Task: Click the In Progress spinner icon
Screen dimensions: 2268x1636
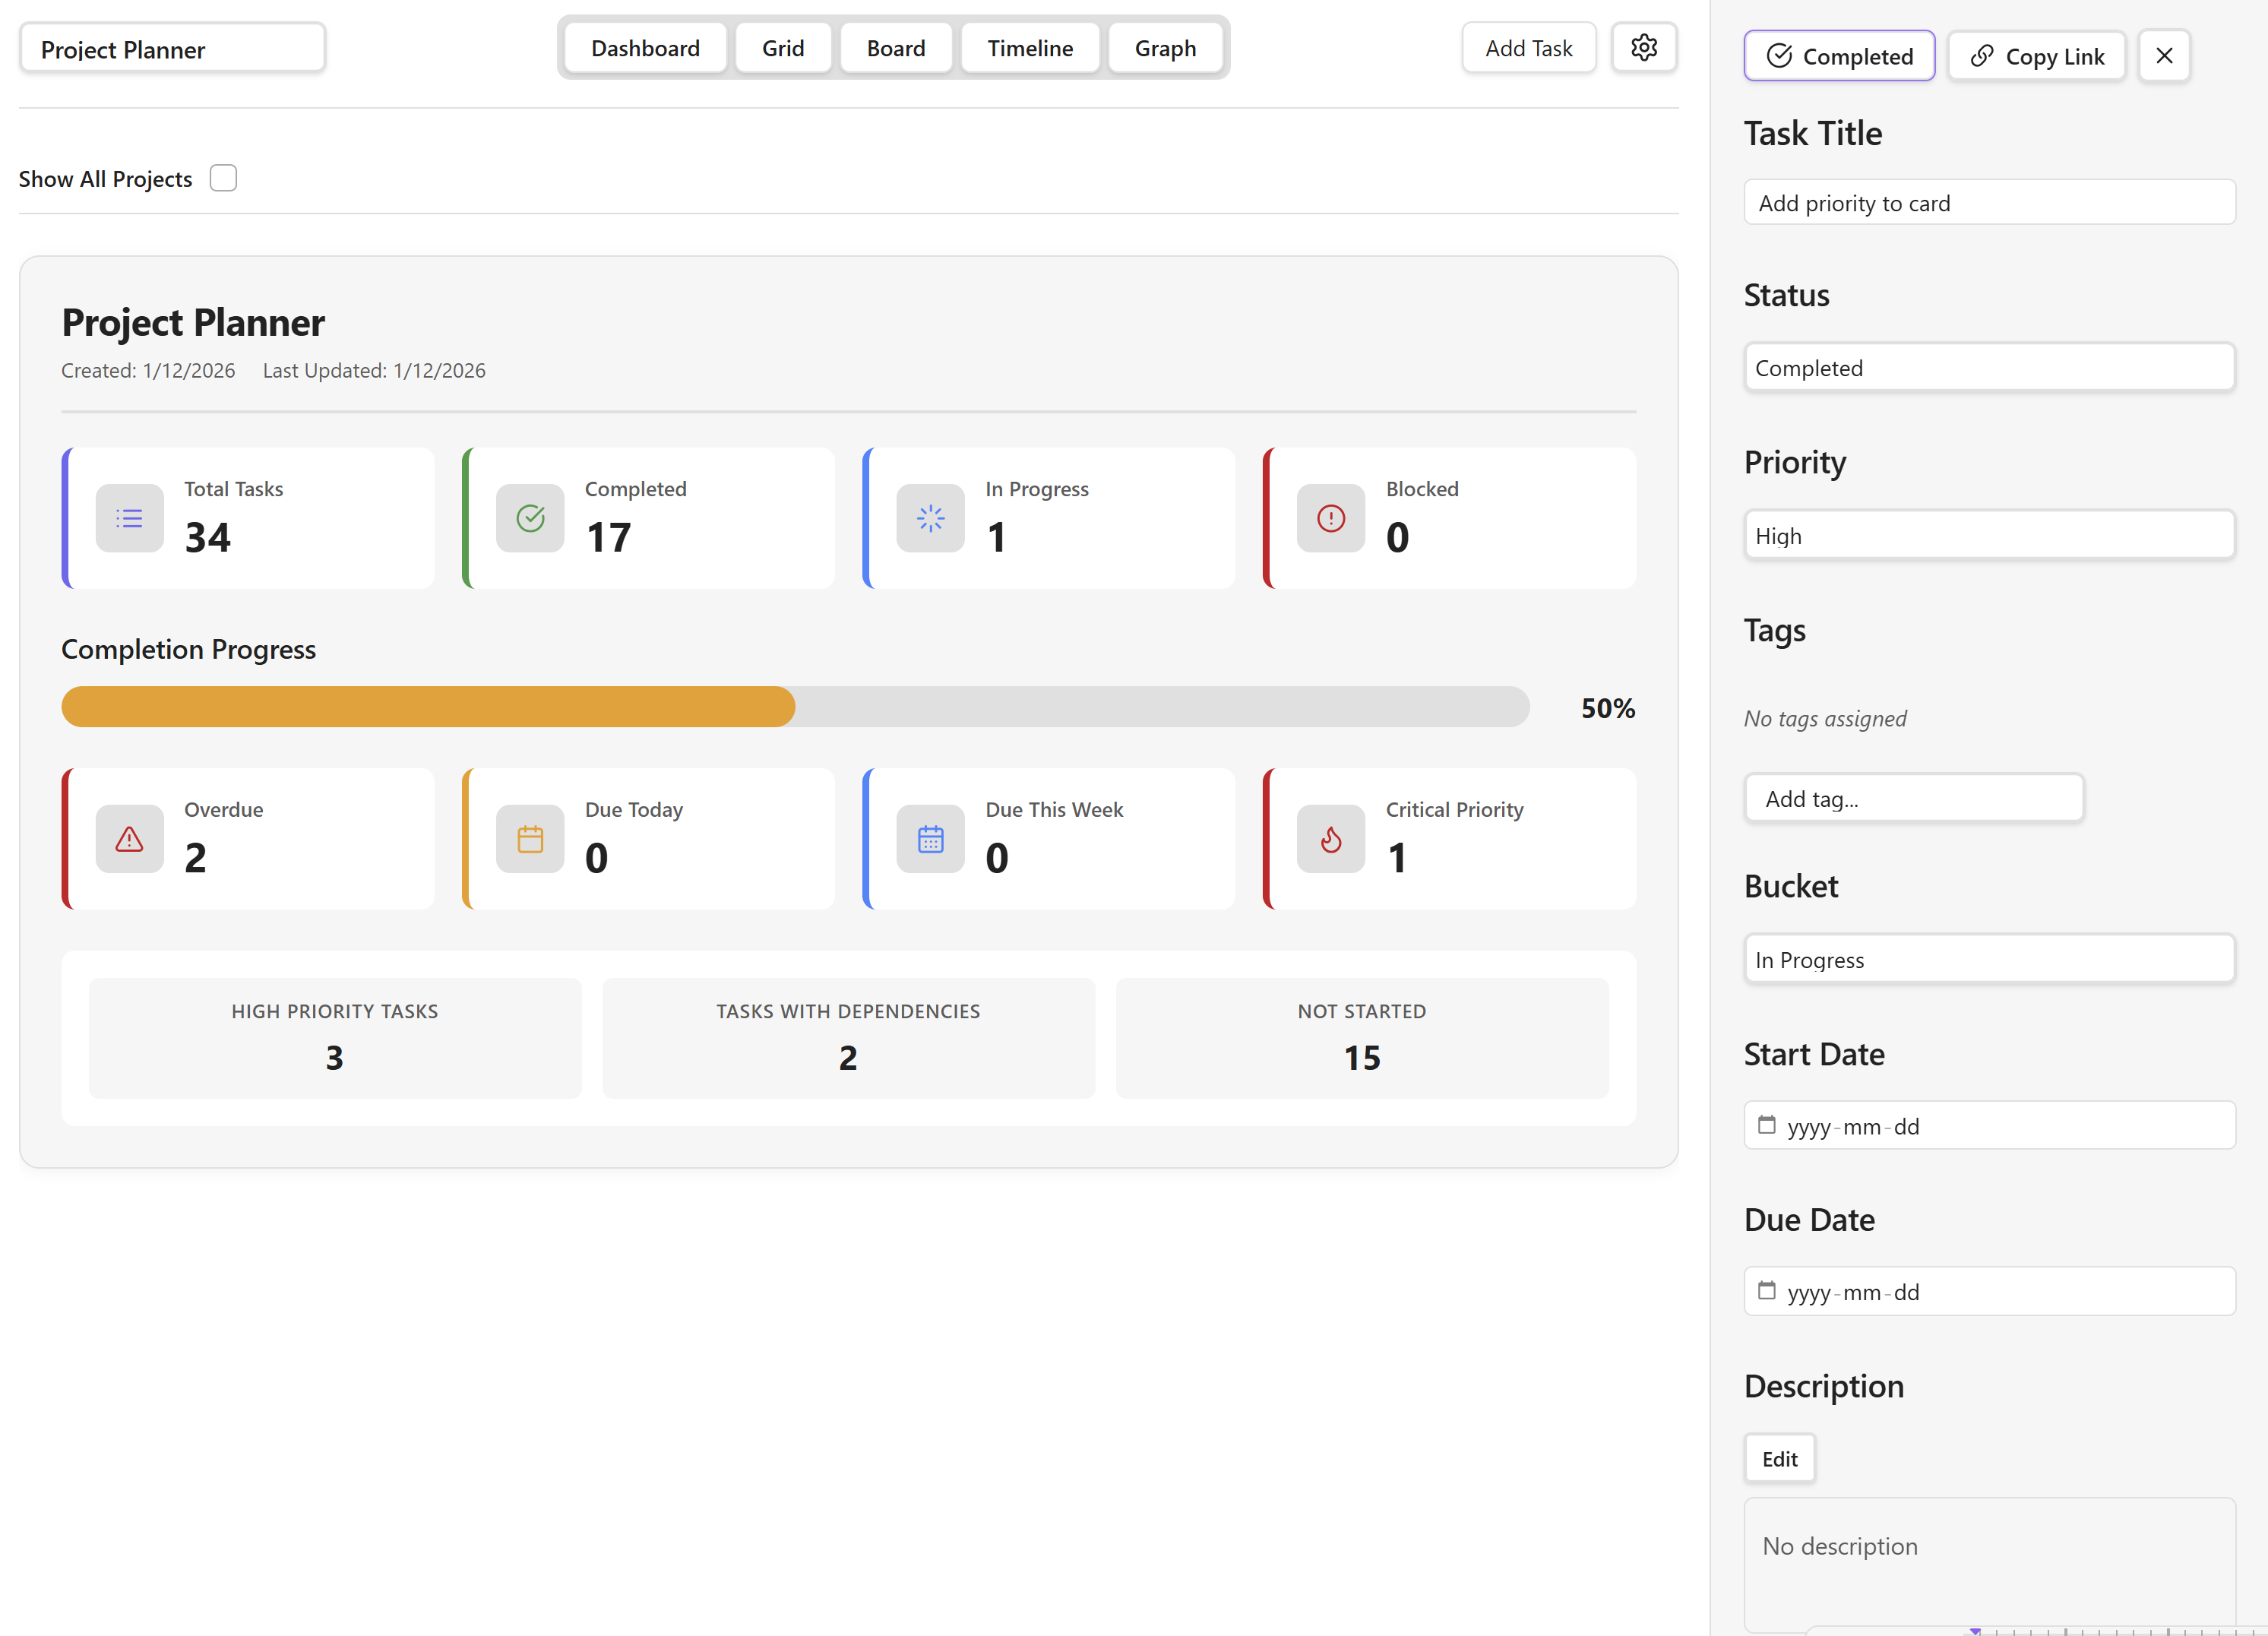Action: [x=930, y=518]
